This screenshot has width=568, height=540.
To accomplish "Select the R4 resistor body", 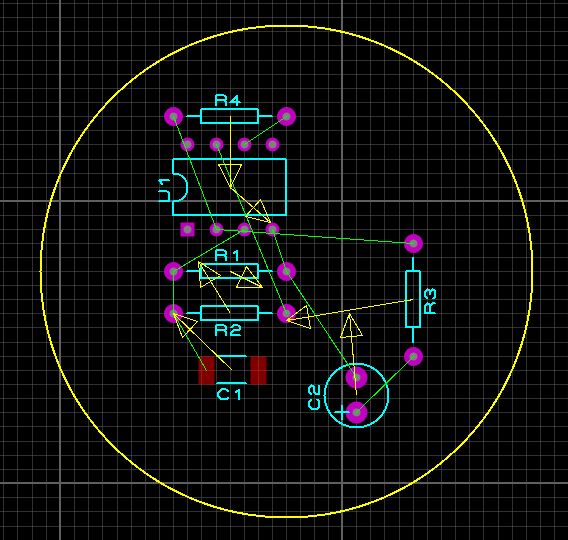I will [229, 116].
